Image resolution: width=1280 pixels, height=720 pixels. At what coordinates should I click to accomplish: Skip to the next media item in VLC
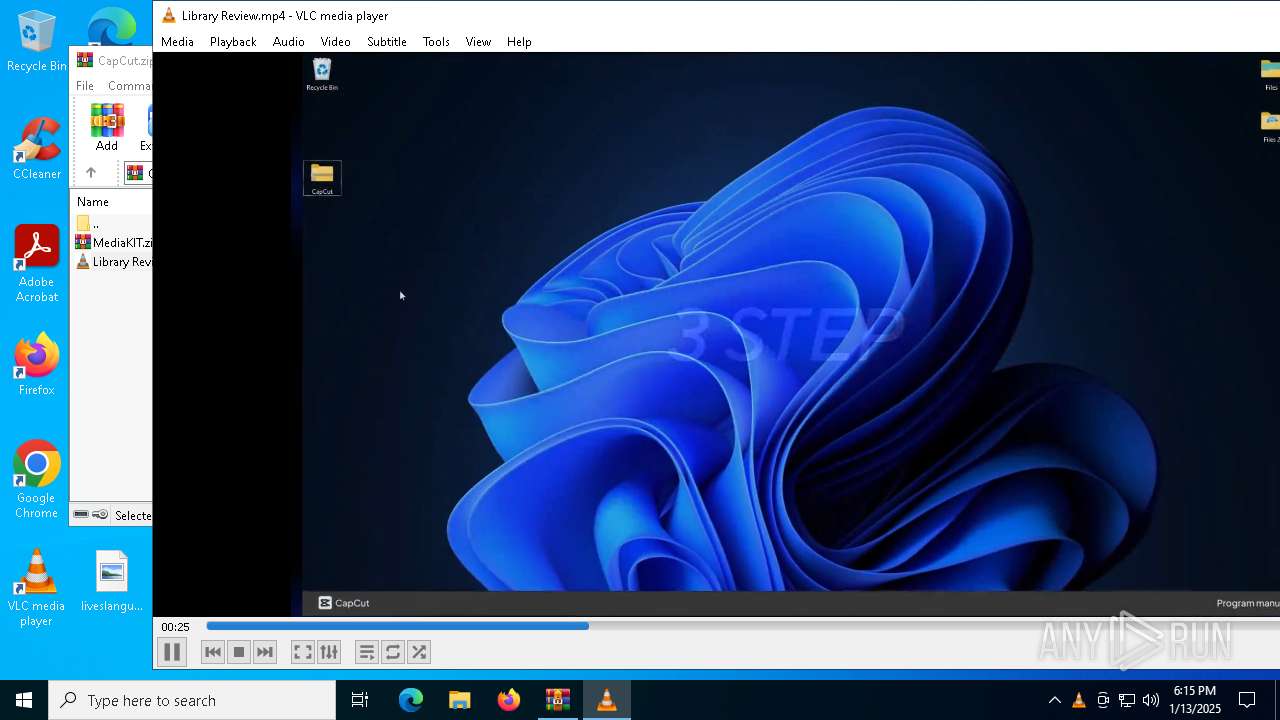[x=265, y=652]
